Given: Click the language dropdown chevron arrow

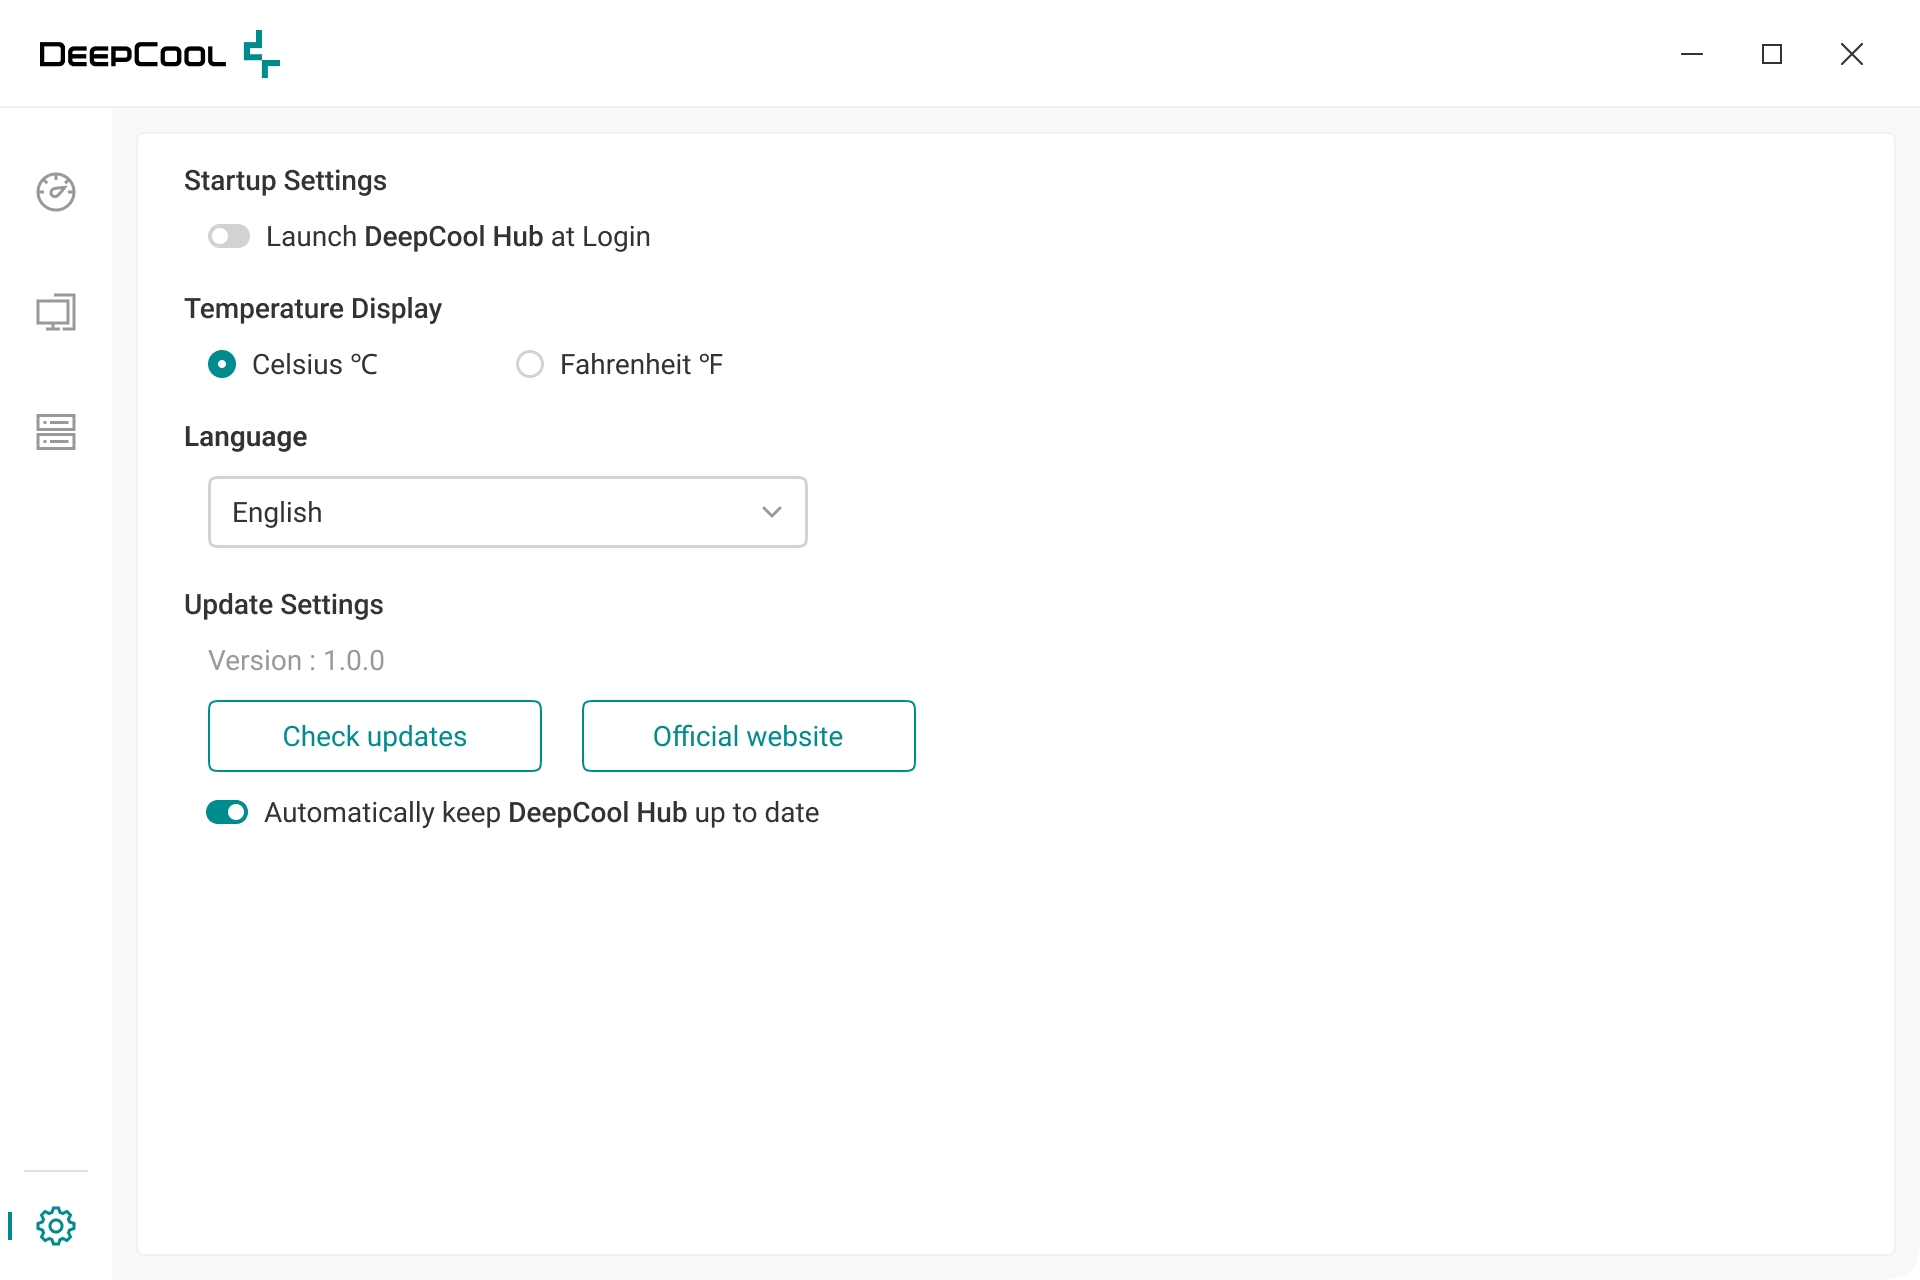Looking at the screenshot, I should click(771, 512).
